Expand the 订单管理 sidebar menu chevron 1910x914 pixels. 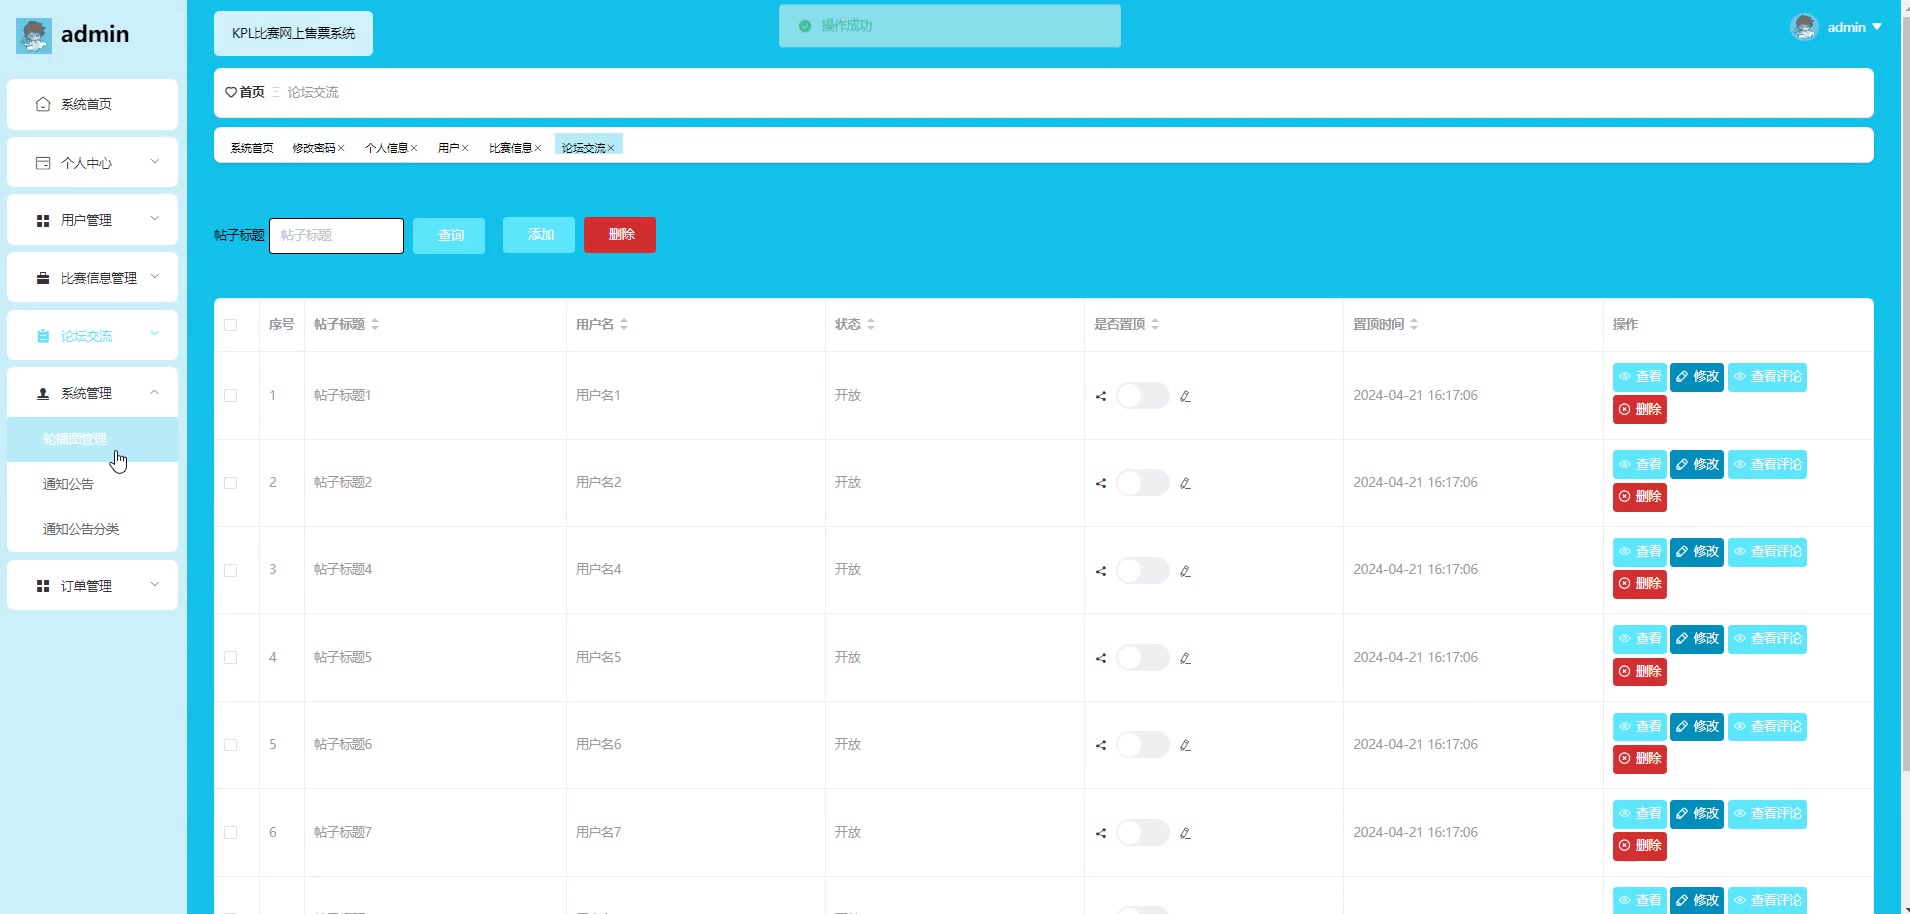(x=154, y=585)
